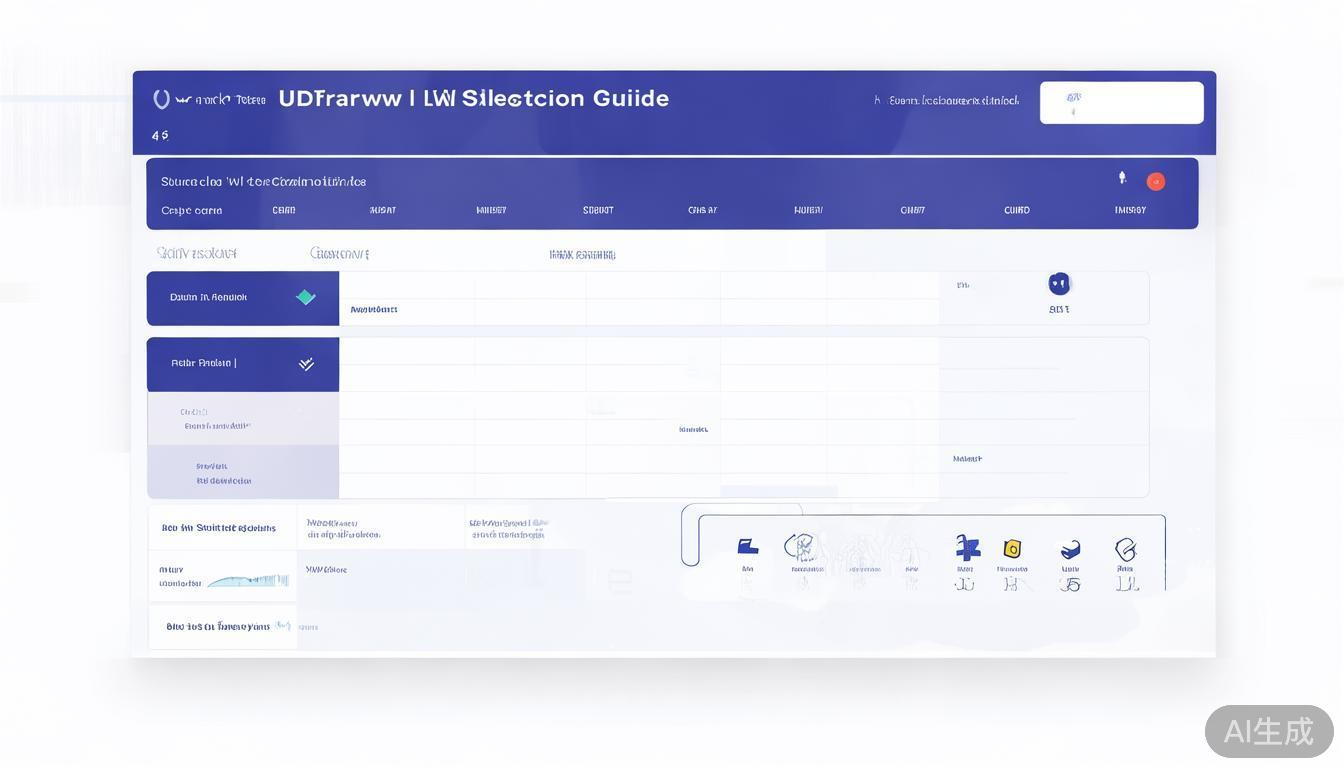The image size is (1344, 768).
Task: Click the outlined leaf circle icon at far right
Action: [x=1125, y=549]
